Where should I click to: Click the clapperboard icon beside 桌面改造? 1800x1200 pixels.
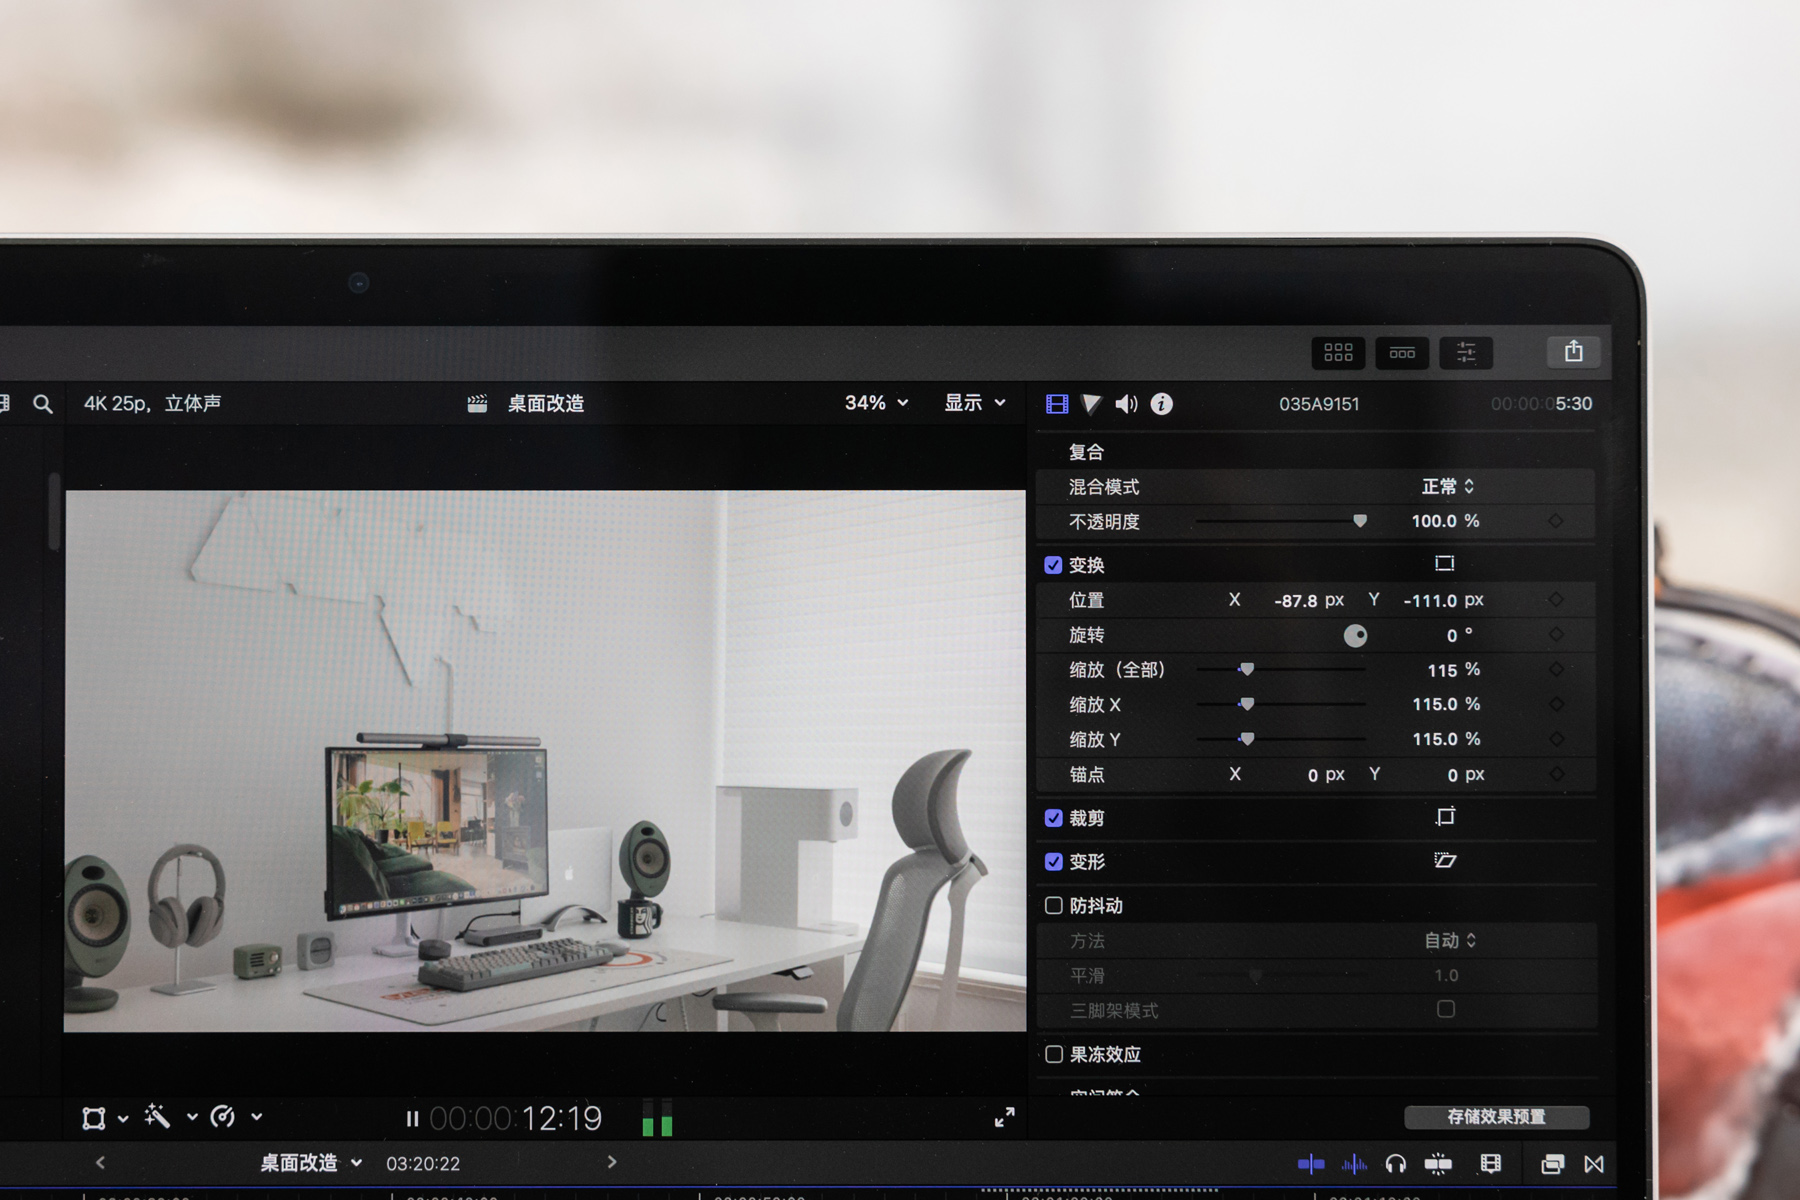(478, 404)
